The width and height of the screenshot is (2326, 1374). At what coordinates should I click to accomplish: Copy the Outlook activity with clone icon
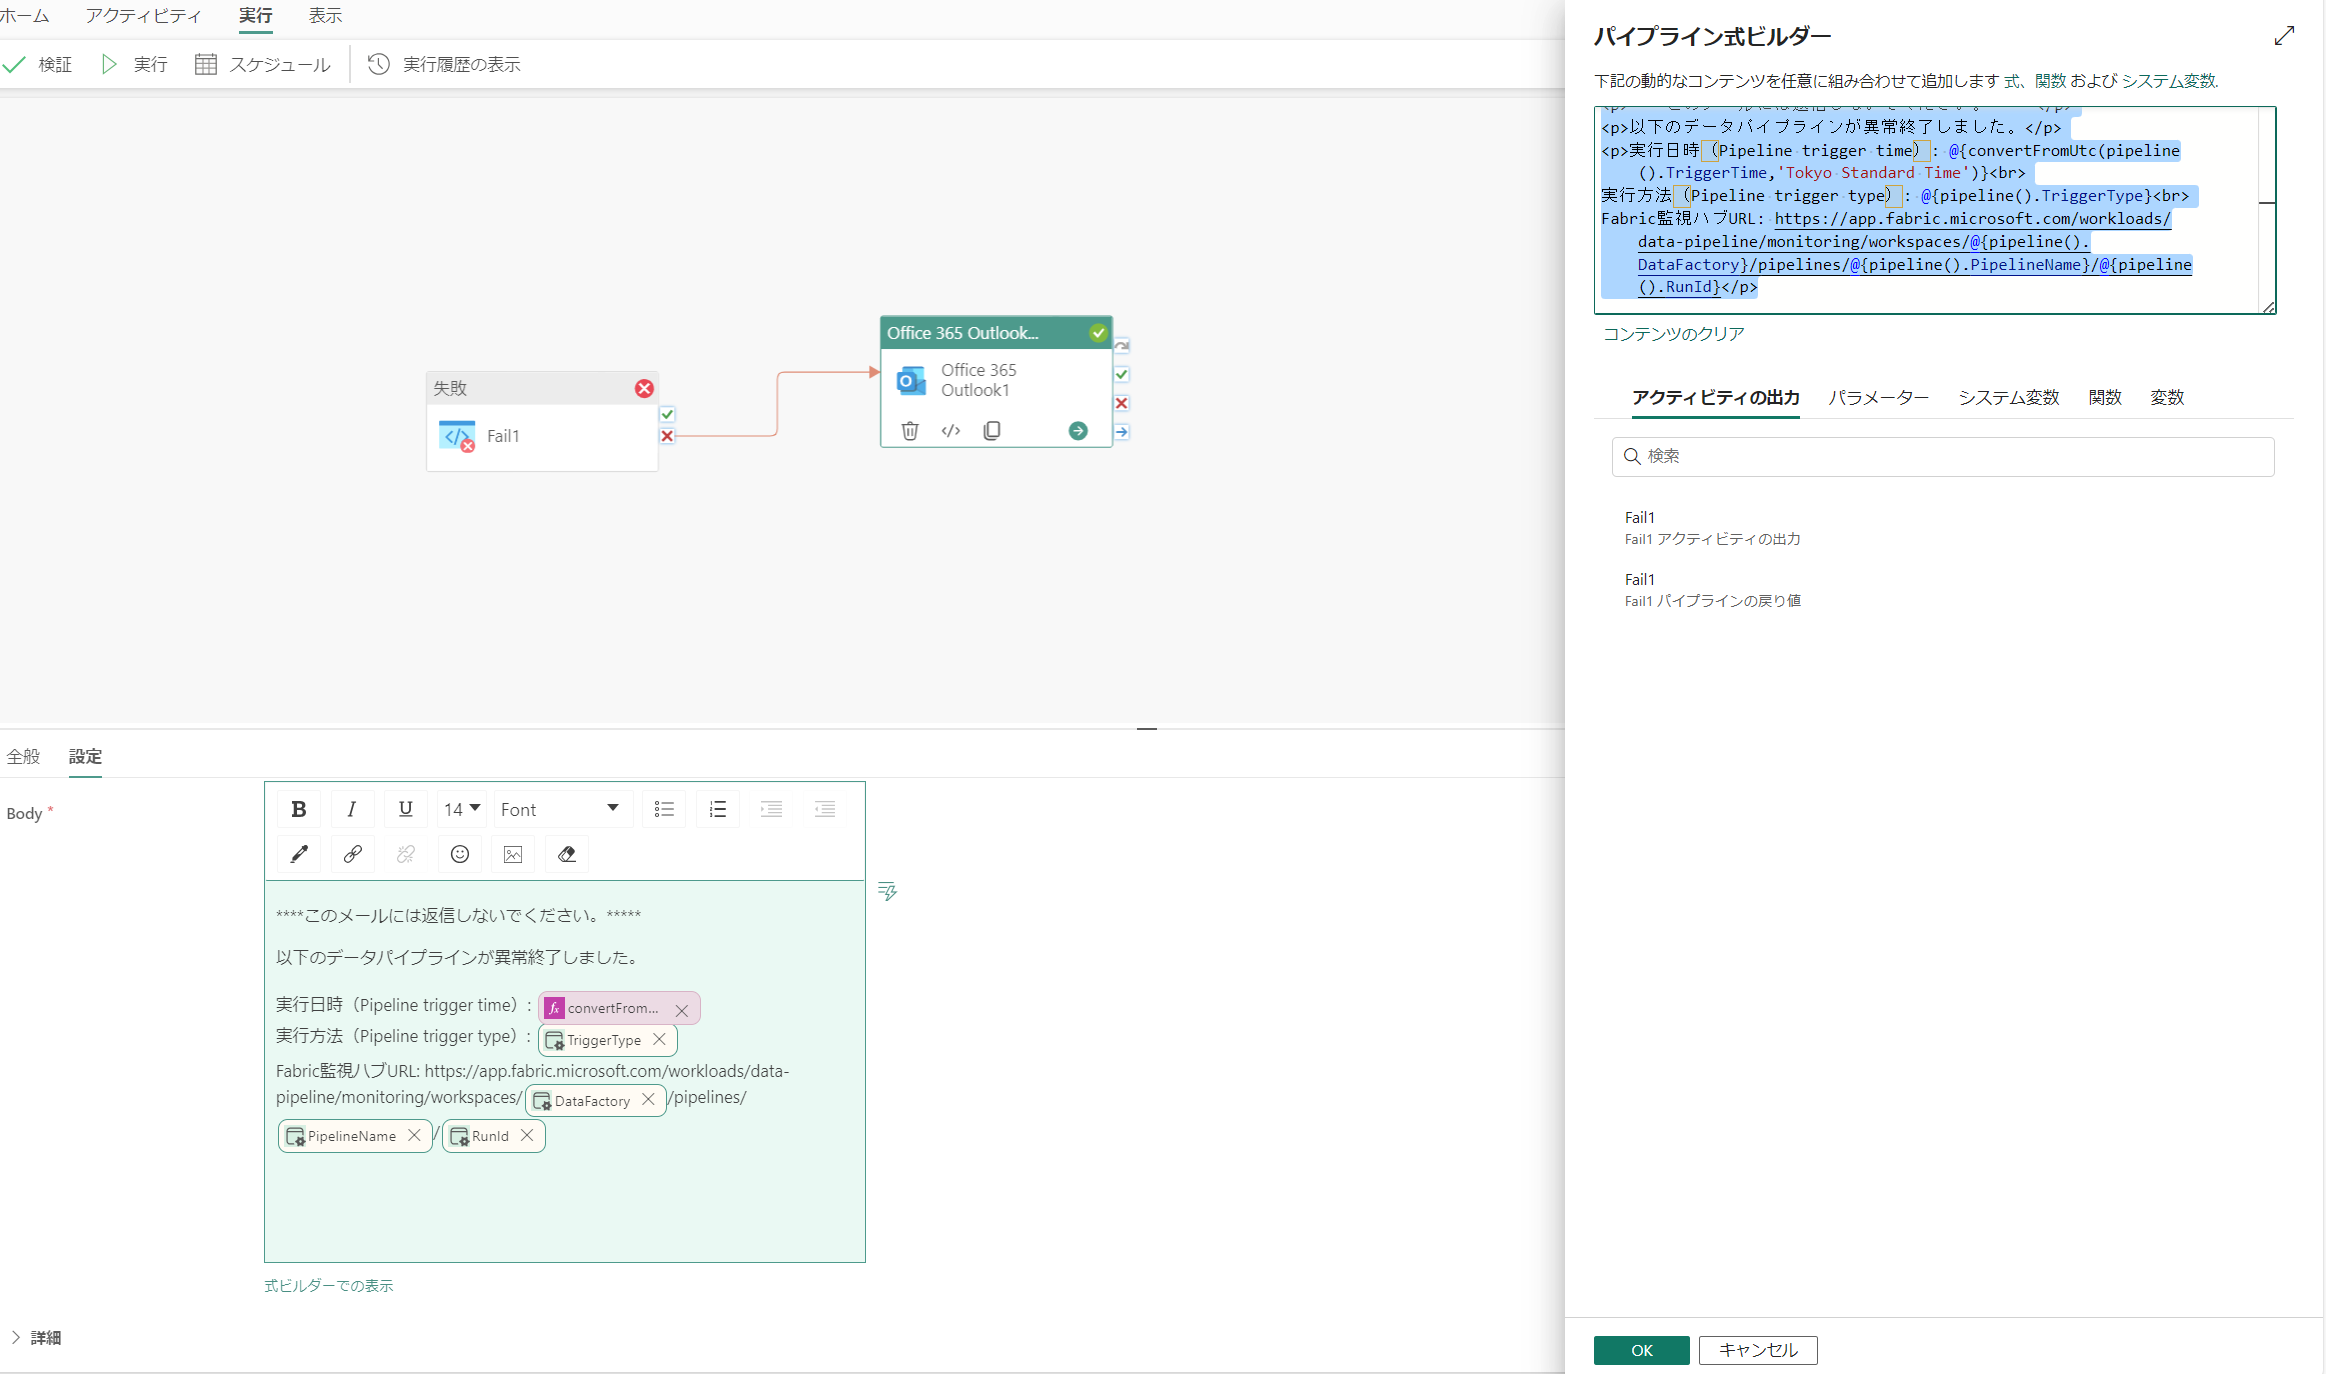tap(991, 431)
